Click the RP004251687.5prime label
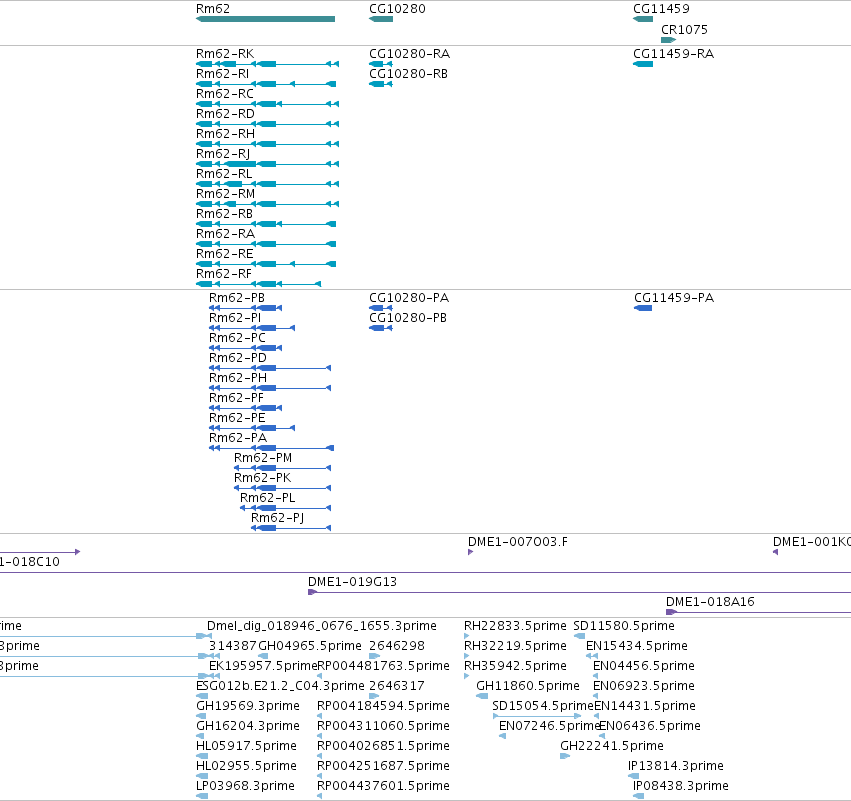 pyautogui.click(x=383, y=766)
